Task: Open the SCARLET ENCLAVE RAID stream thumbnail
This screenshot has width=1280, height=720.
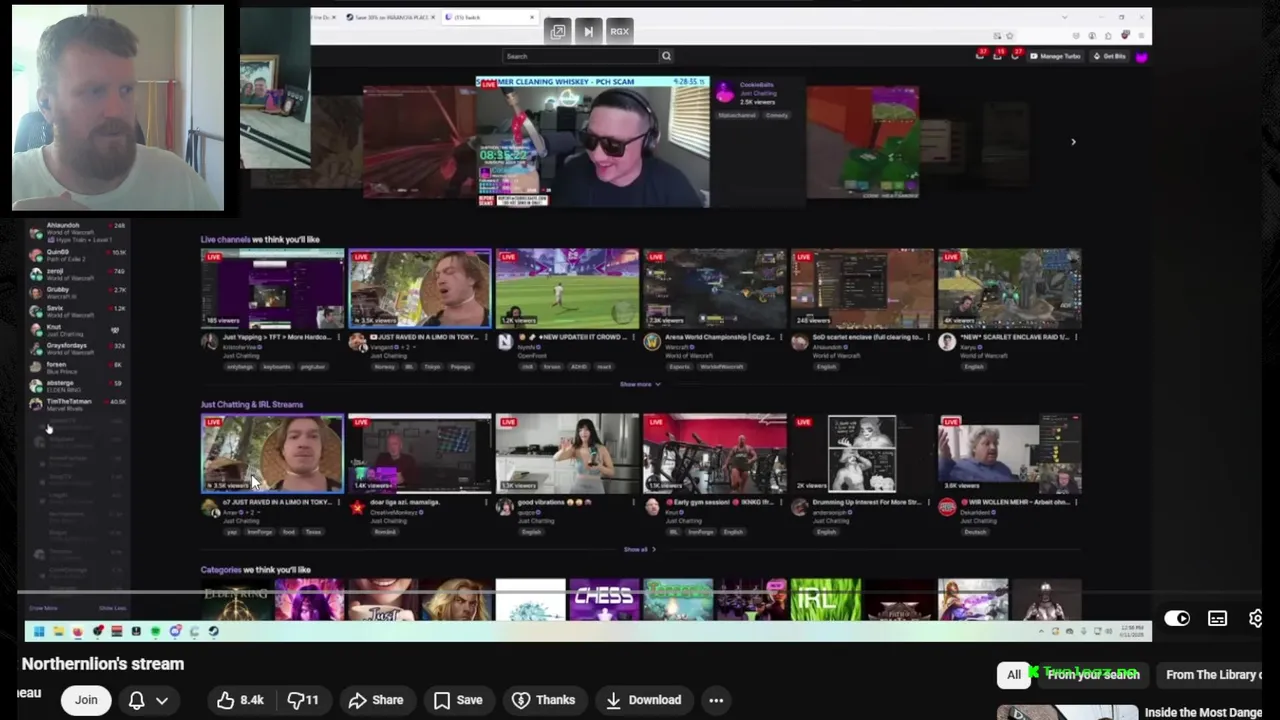Action: (1009, 288)
